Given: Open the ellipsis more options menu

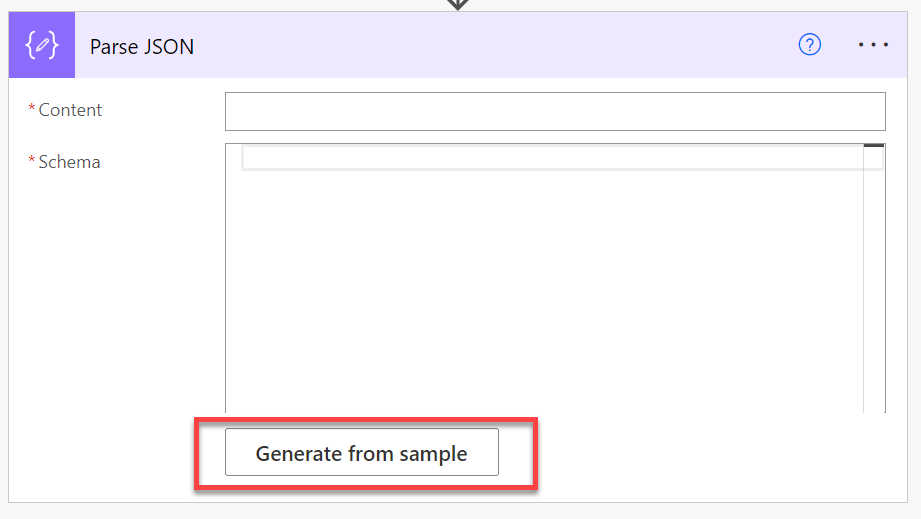Looking at the screenshot, I should (x=873, y=45).
